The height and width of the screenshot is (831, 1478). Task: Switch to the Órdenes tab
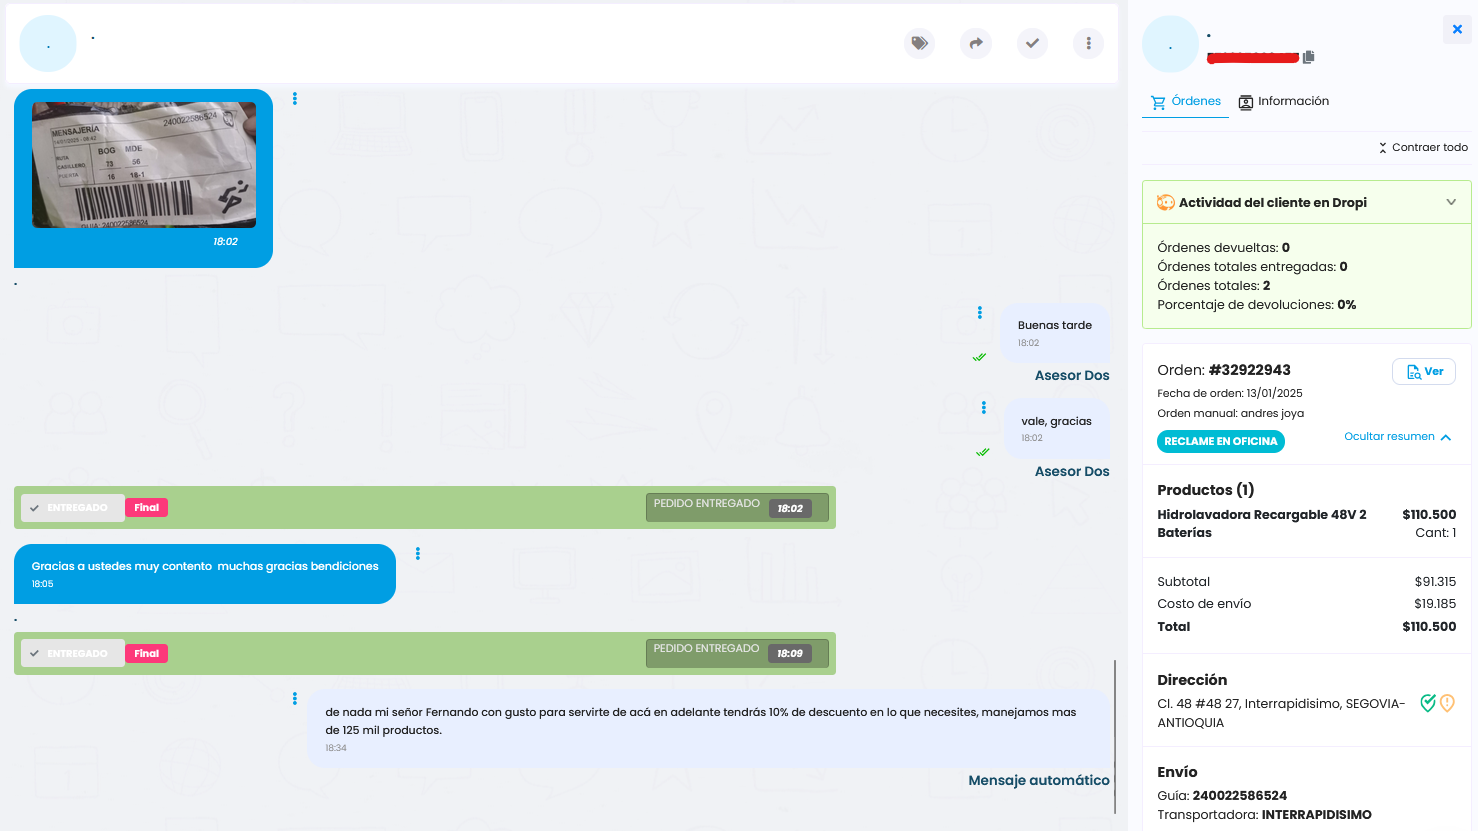pos(1186,101)
